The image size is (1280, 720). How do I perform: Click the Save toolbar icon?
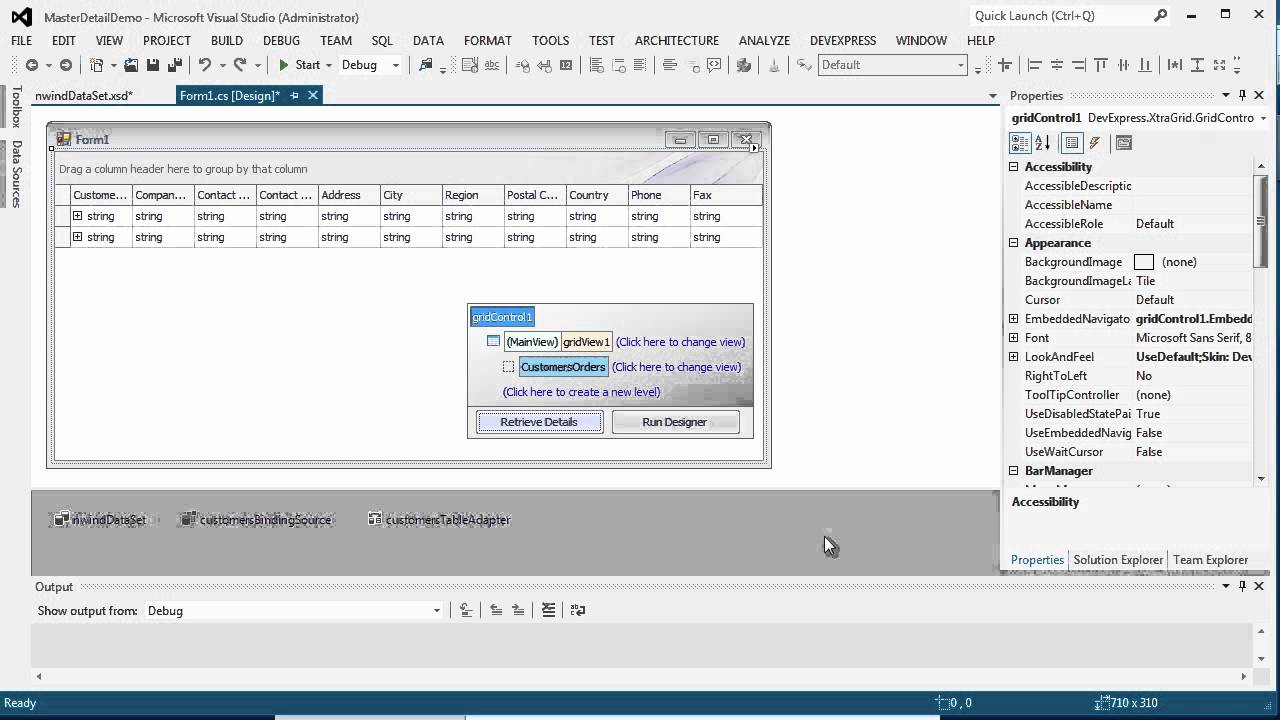[x=153, y=65]
